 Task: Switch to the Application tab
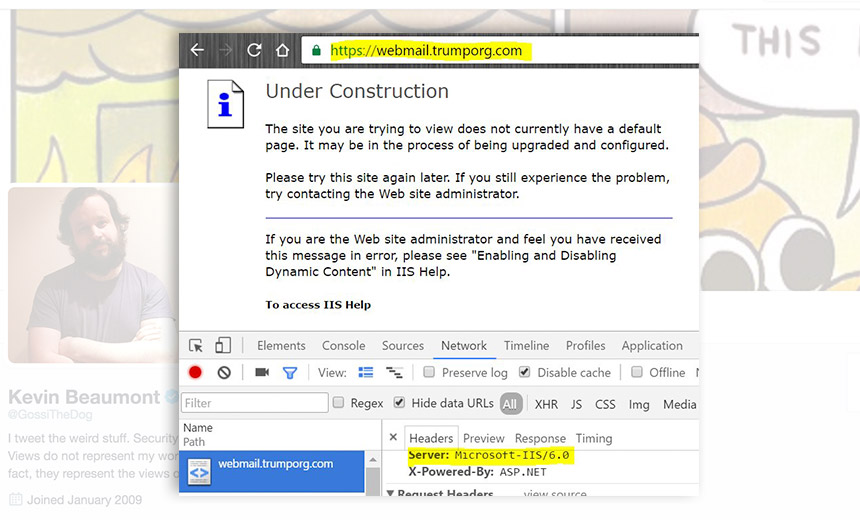point(652,346)
